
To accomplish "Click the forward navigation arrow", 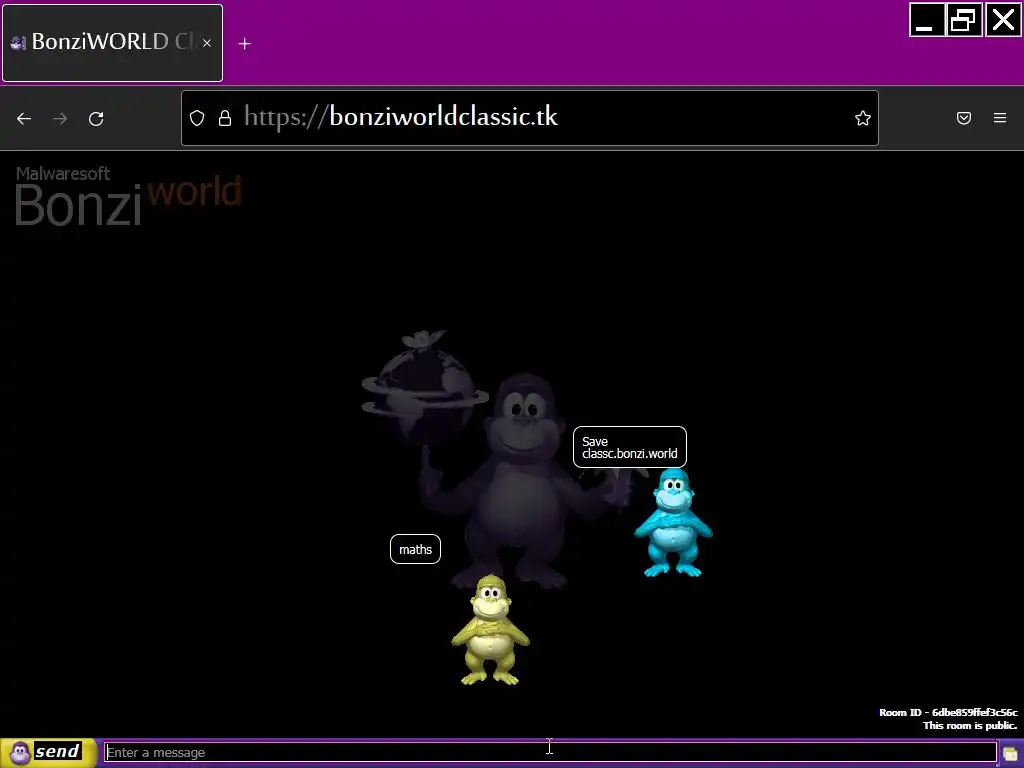I will pyautogui.click(x=60, y=118).
